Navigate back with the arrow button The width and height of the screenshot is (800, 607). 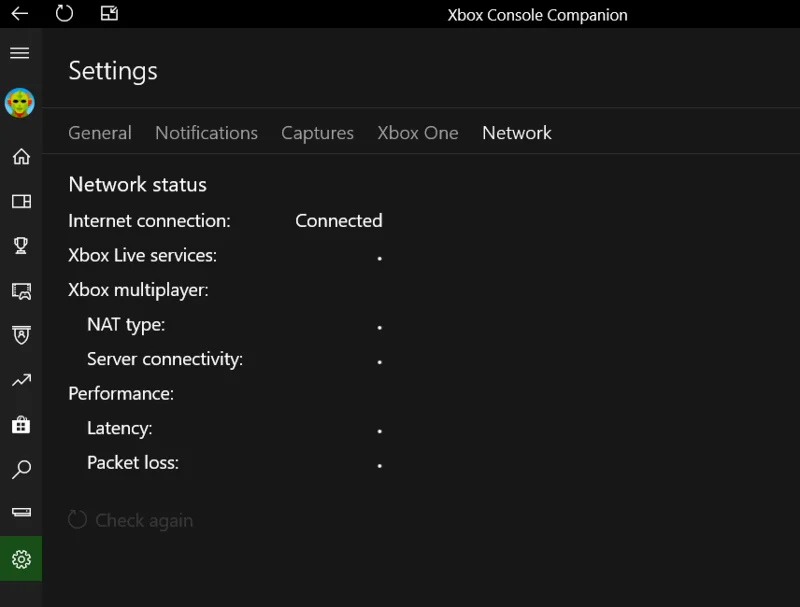(x=21, y=14)
